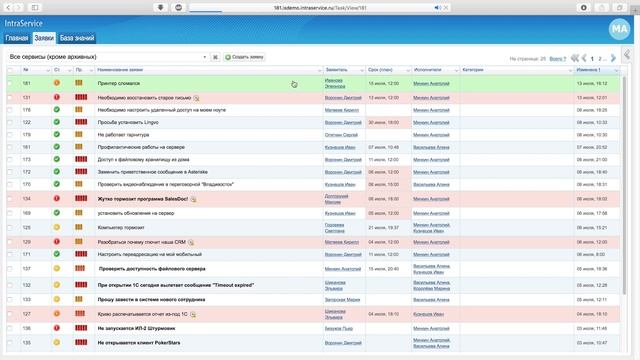Select checkbox of 'Просьба установить Lingvo' row

tap(10, 122)
